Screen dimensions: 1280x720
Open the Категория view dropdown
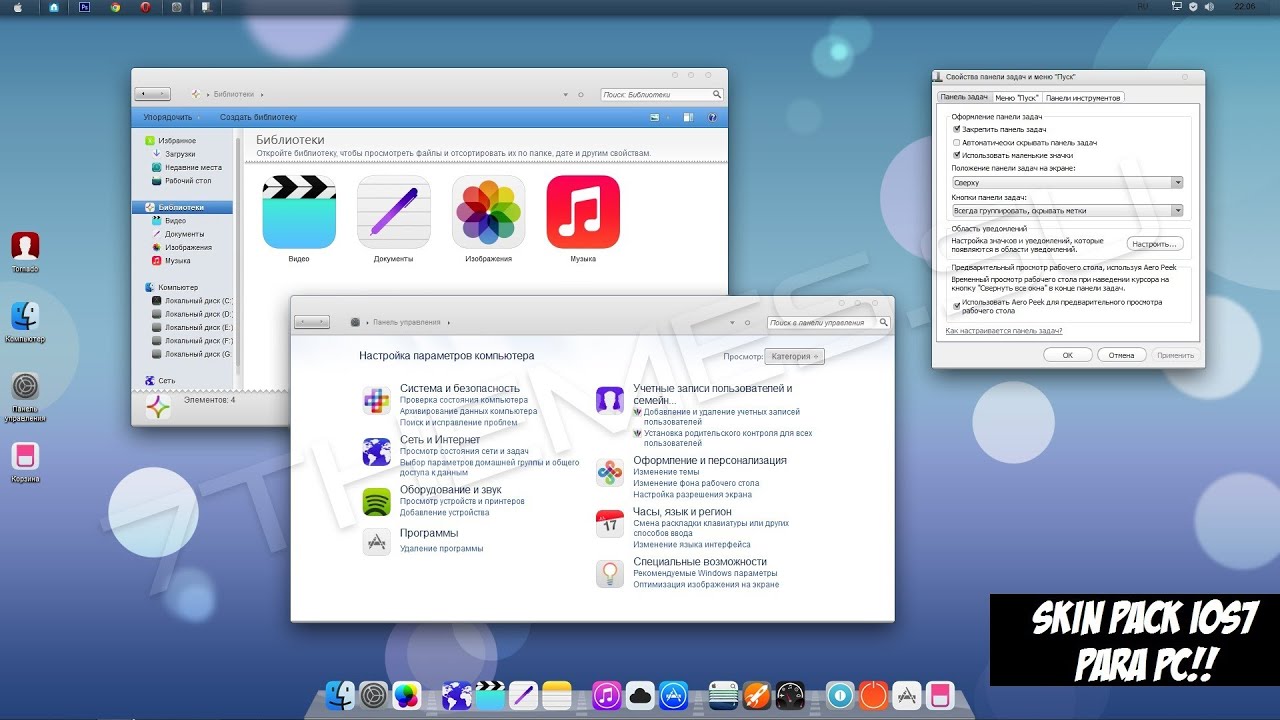[794, 356]
